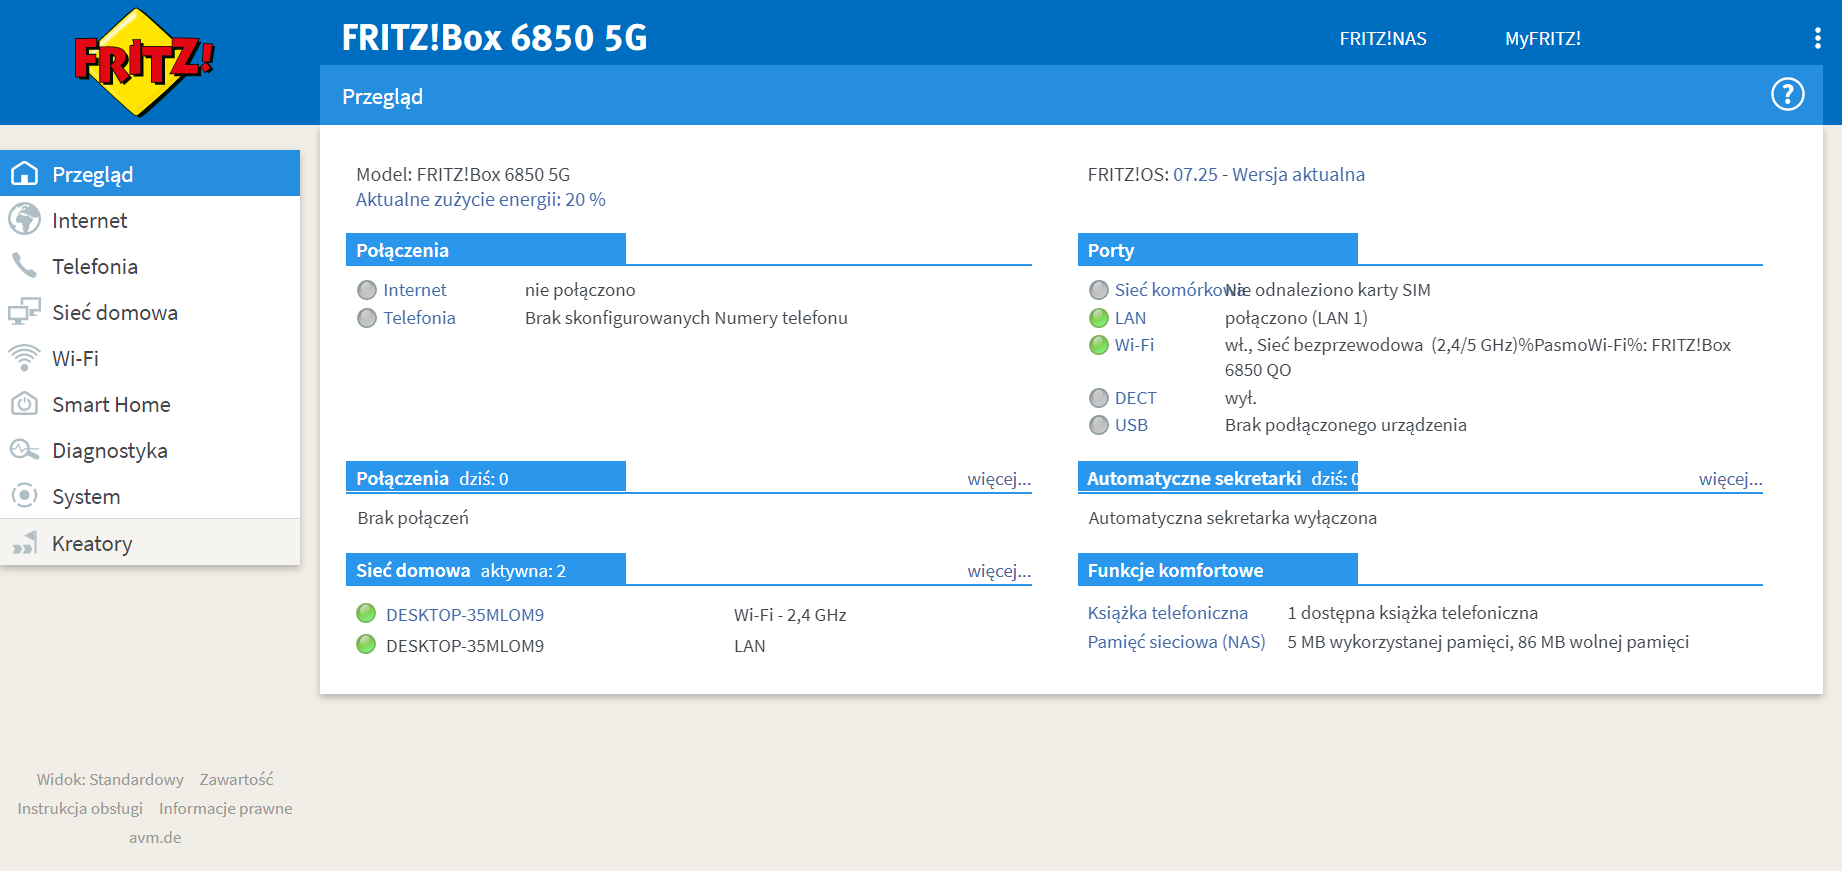The image size is (1843, 872).
Task: Click the Diagnostyka sidebar icon
Action: [24, 450]
